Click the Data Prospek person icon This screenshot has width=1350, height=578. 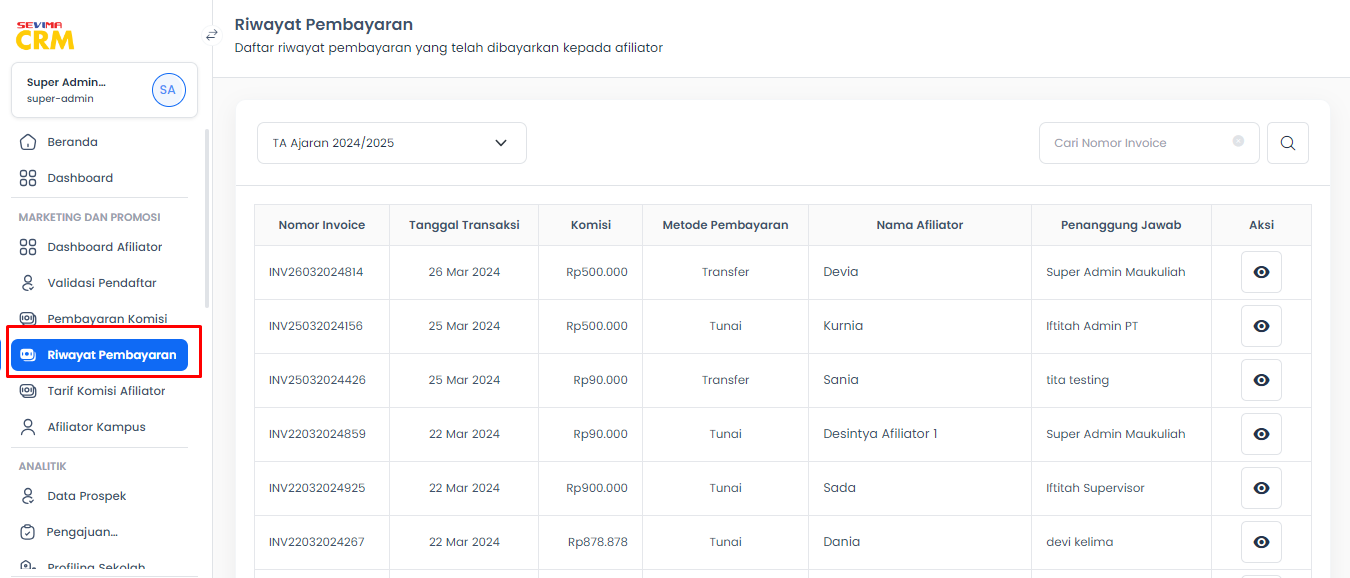click(x=28, y=496)
